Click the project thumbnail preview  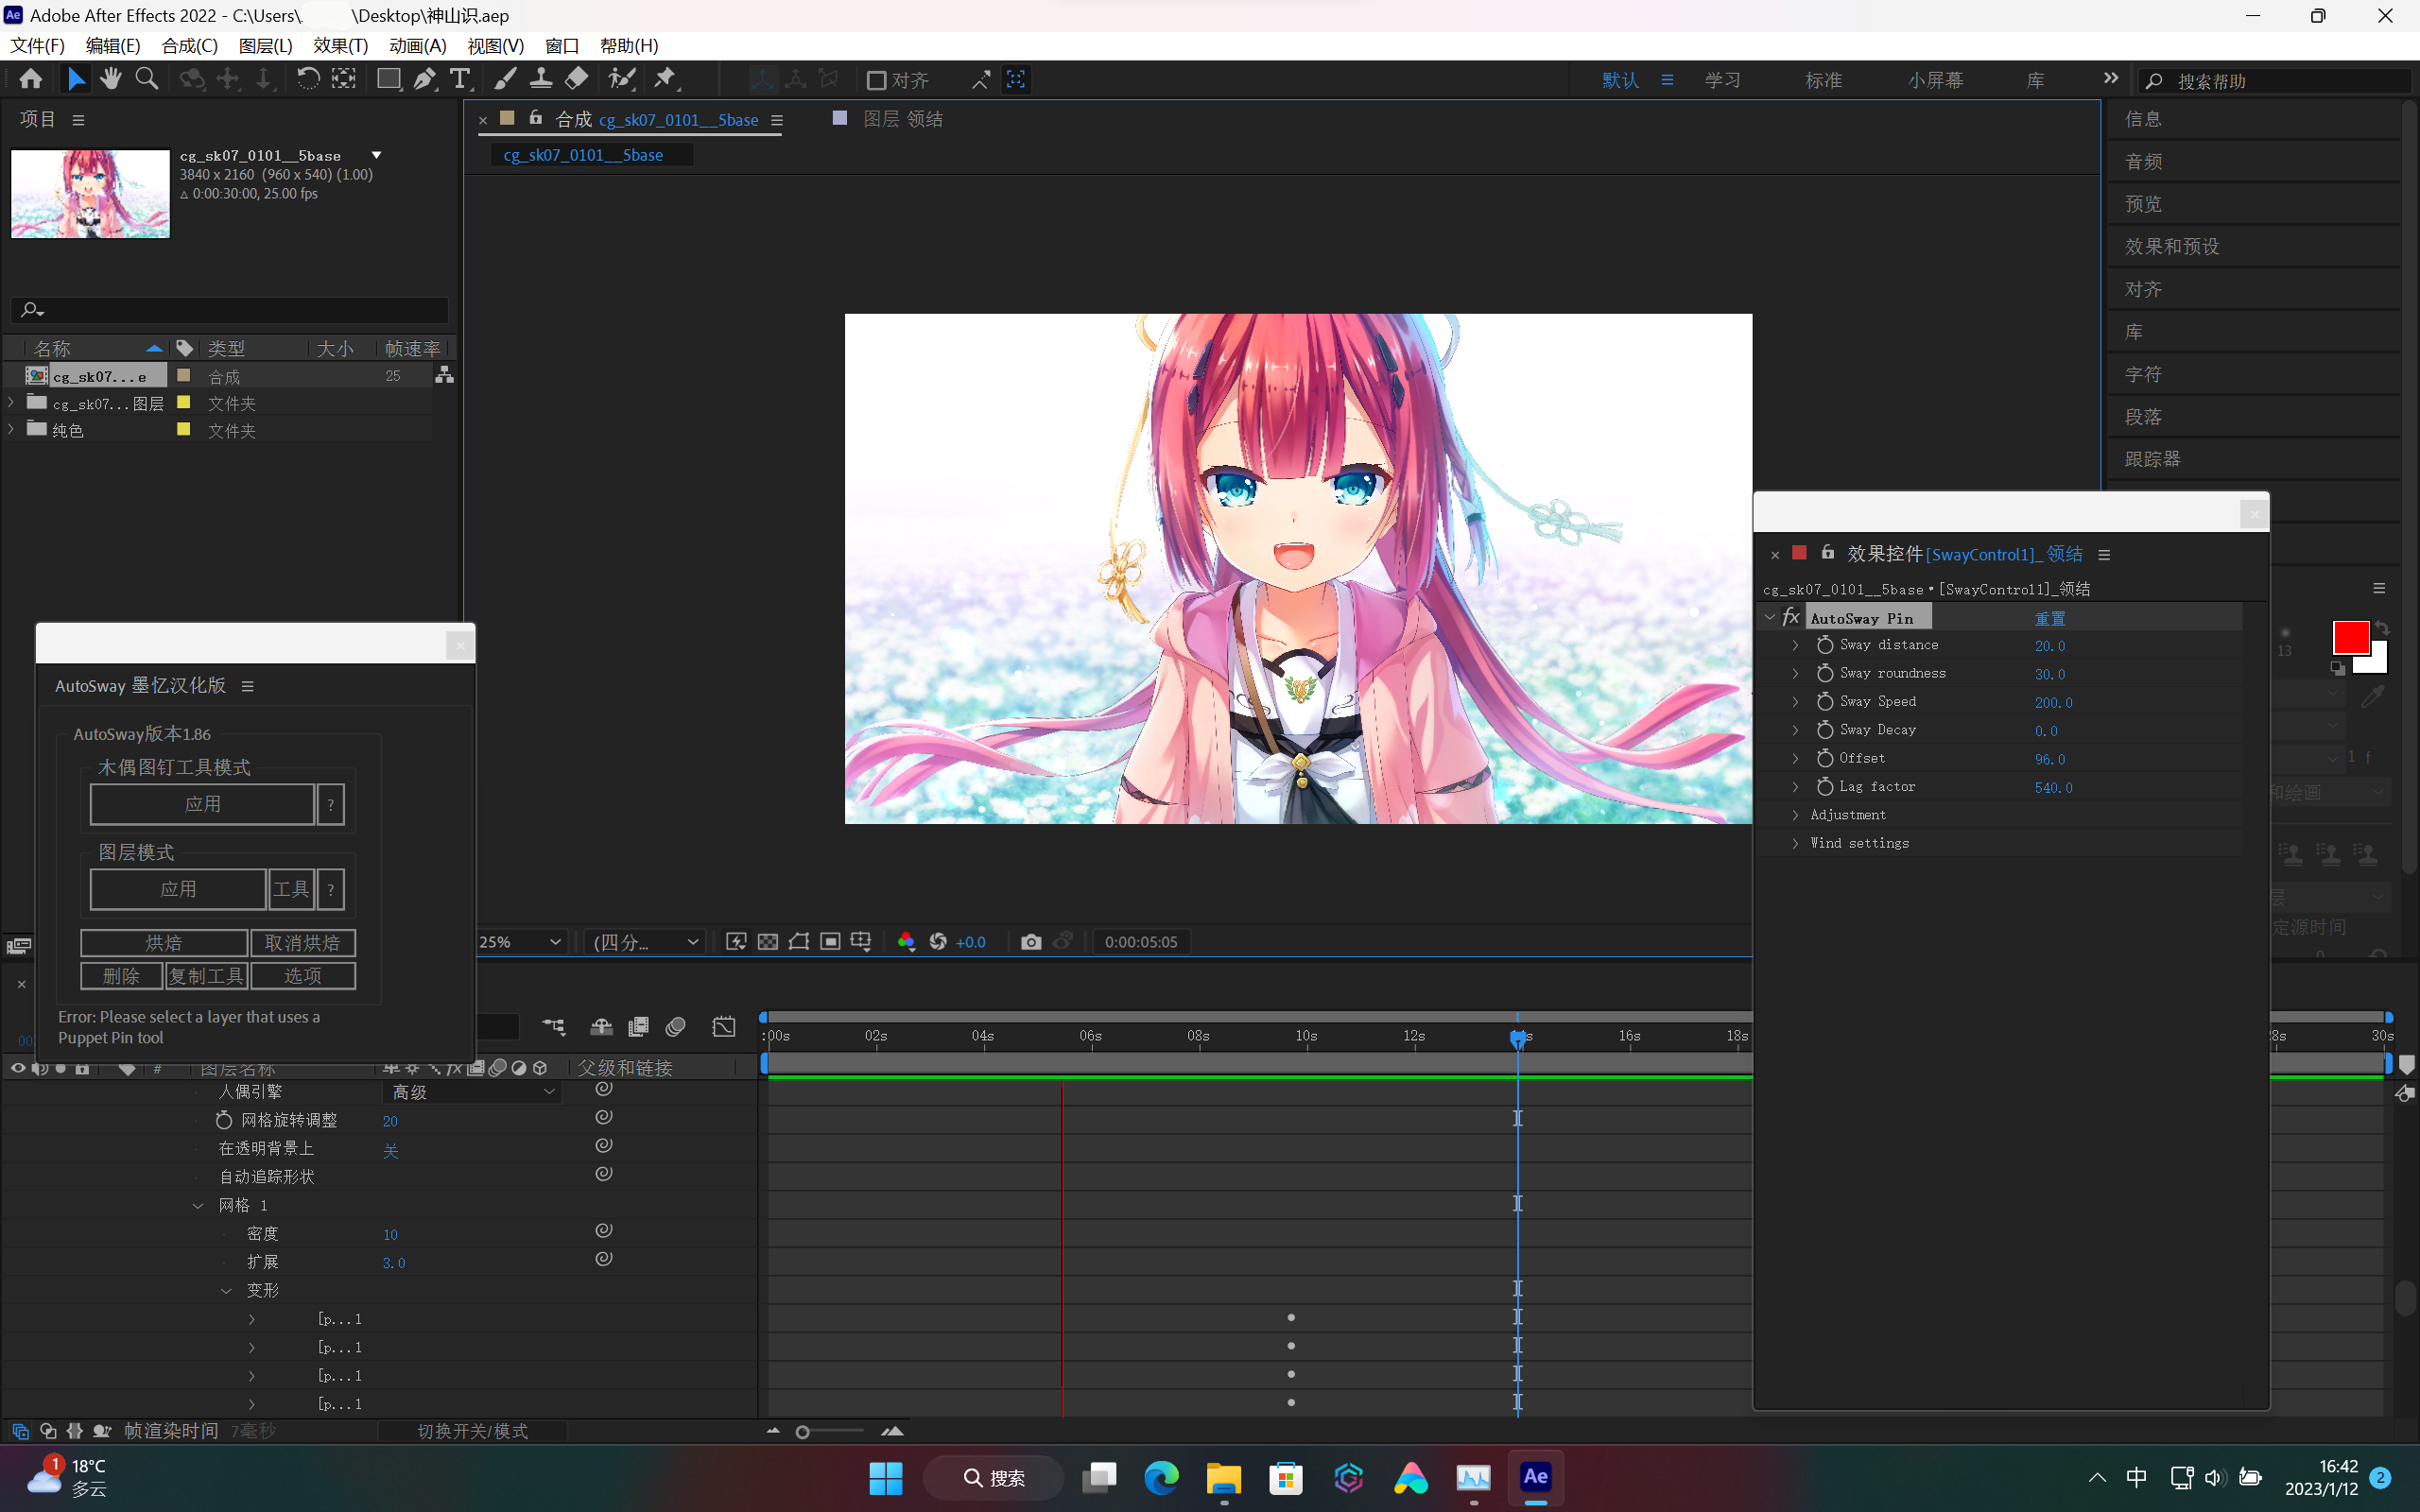tap(90, 194)
